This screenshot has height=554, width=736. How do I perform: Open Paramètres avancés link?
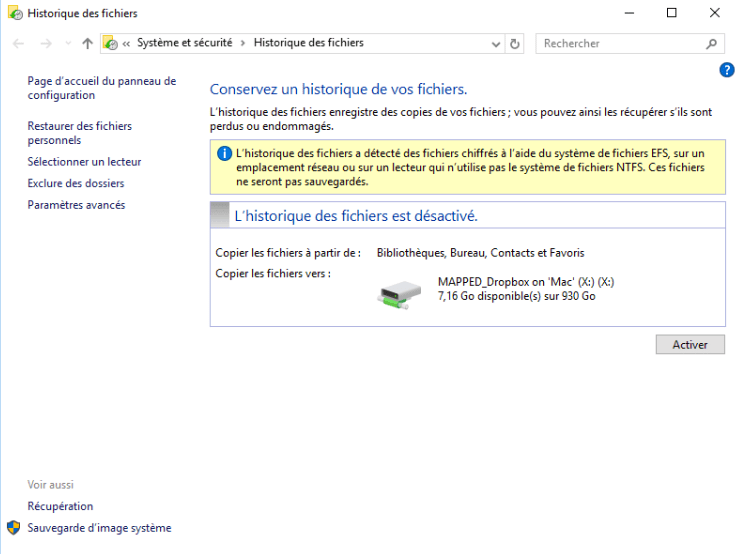(x=76, y=205)
